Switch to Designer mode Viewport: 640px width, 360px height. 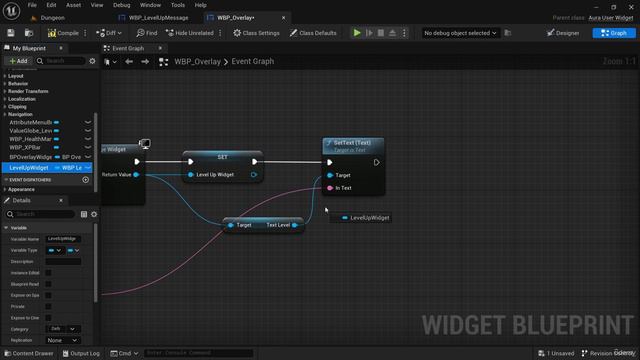(563, 33)
